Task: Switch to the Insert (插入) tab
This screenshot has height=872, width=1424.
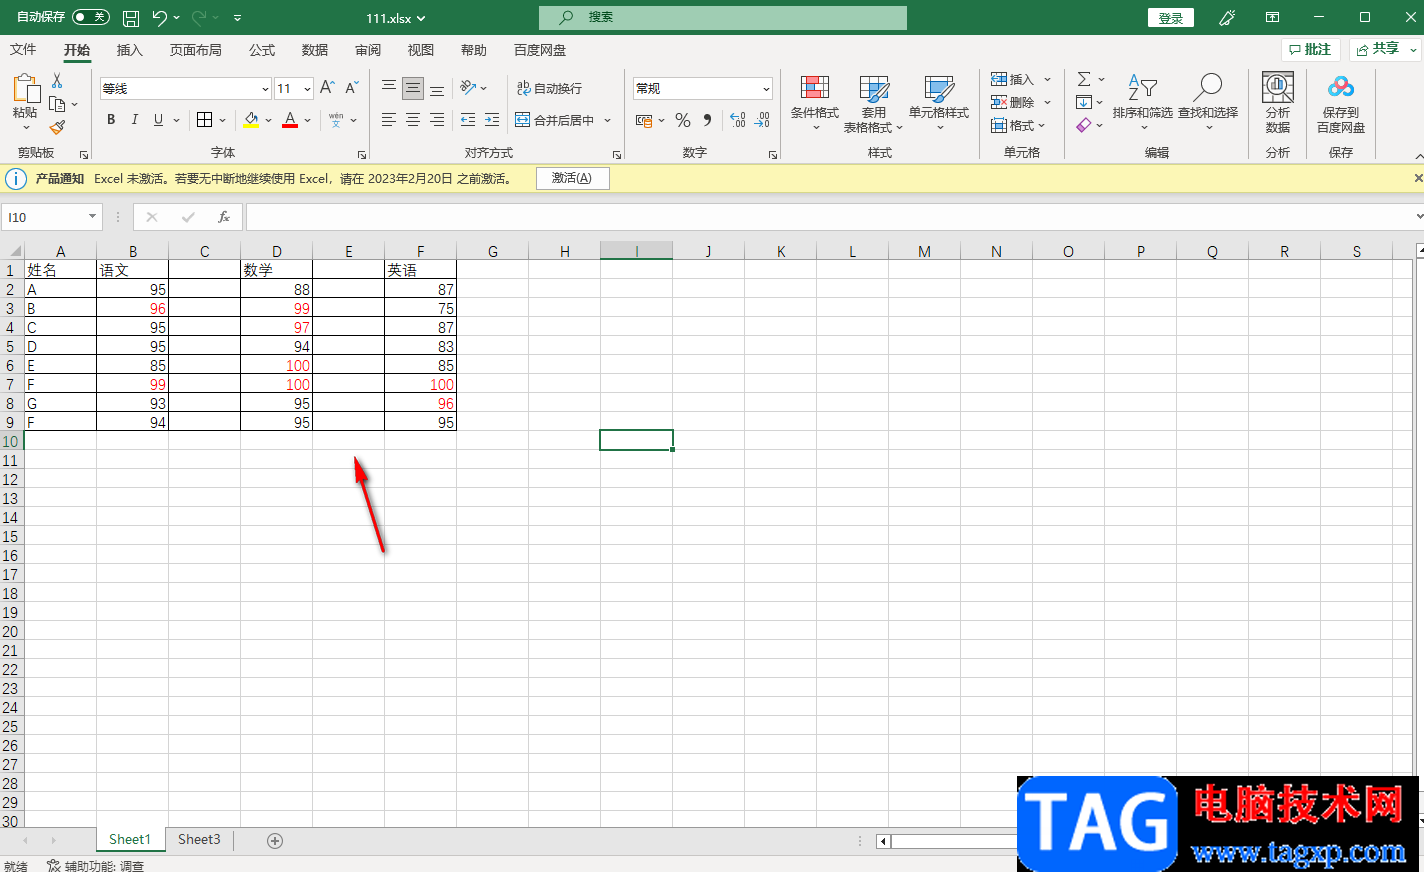Action: tap(130, 50)
